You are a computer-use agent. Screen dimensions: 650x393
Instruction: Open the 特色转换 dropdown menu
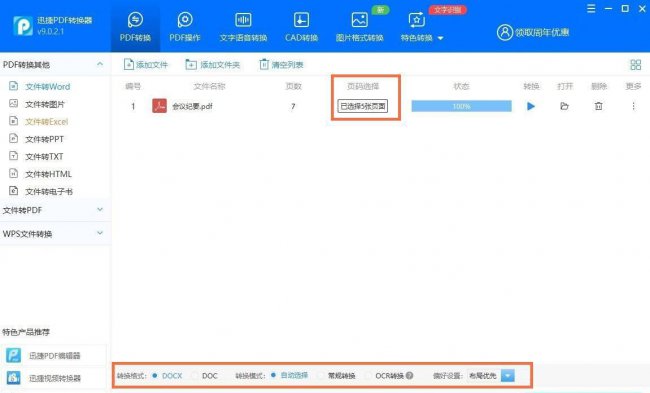422,27
